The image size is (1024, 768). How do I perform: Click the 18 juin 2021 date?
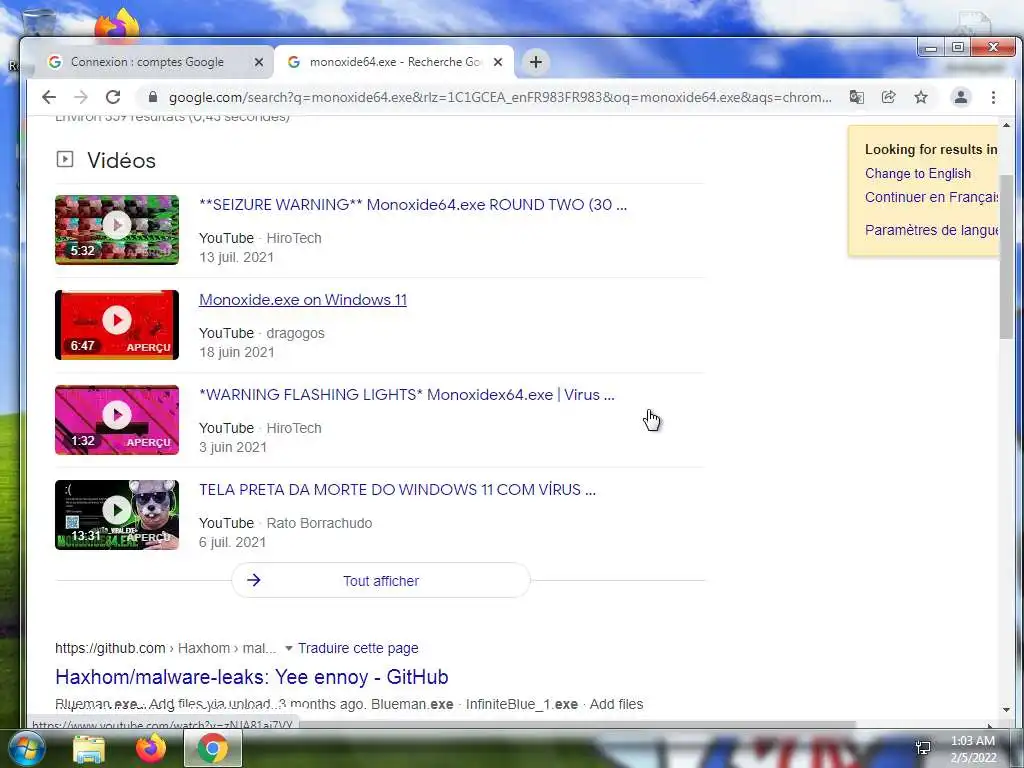[236, 352]
